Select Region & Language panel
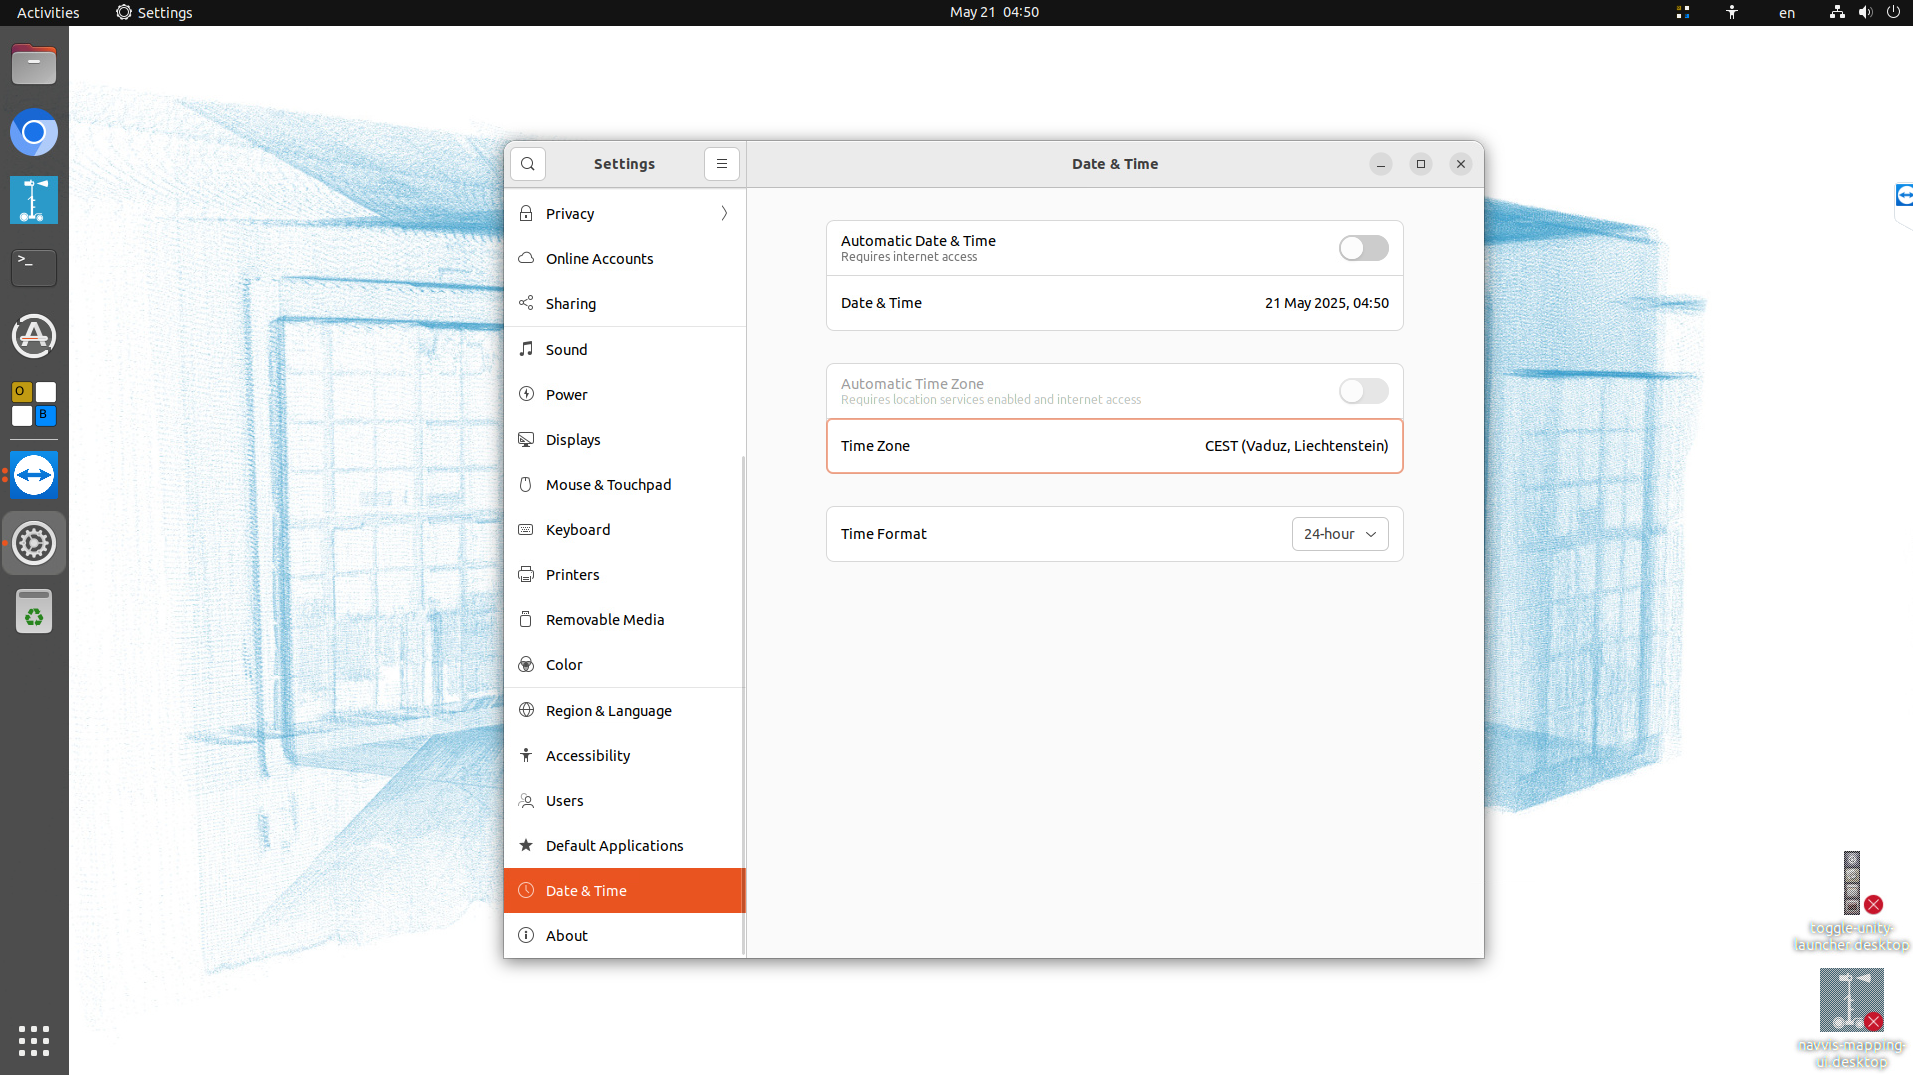The width and height of the screenshot is (1913, 1075). (625, 710)
